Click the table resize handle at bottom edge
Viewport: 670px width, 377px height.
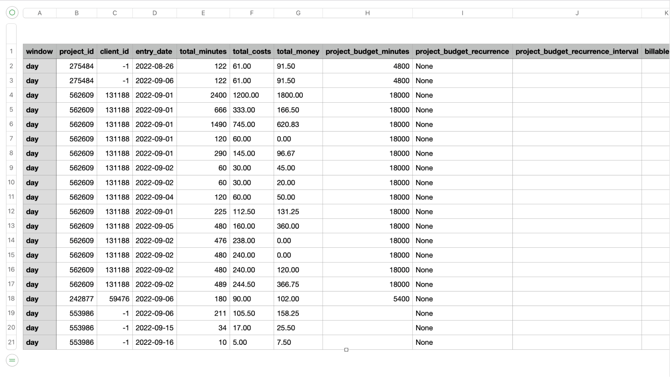tap(346, 350)
